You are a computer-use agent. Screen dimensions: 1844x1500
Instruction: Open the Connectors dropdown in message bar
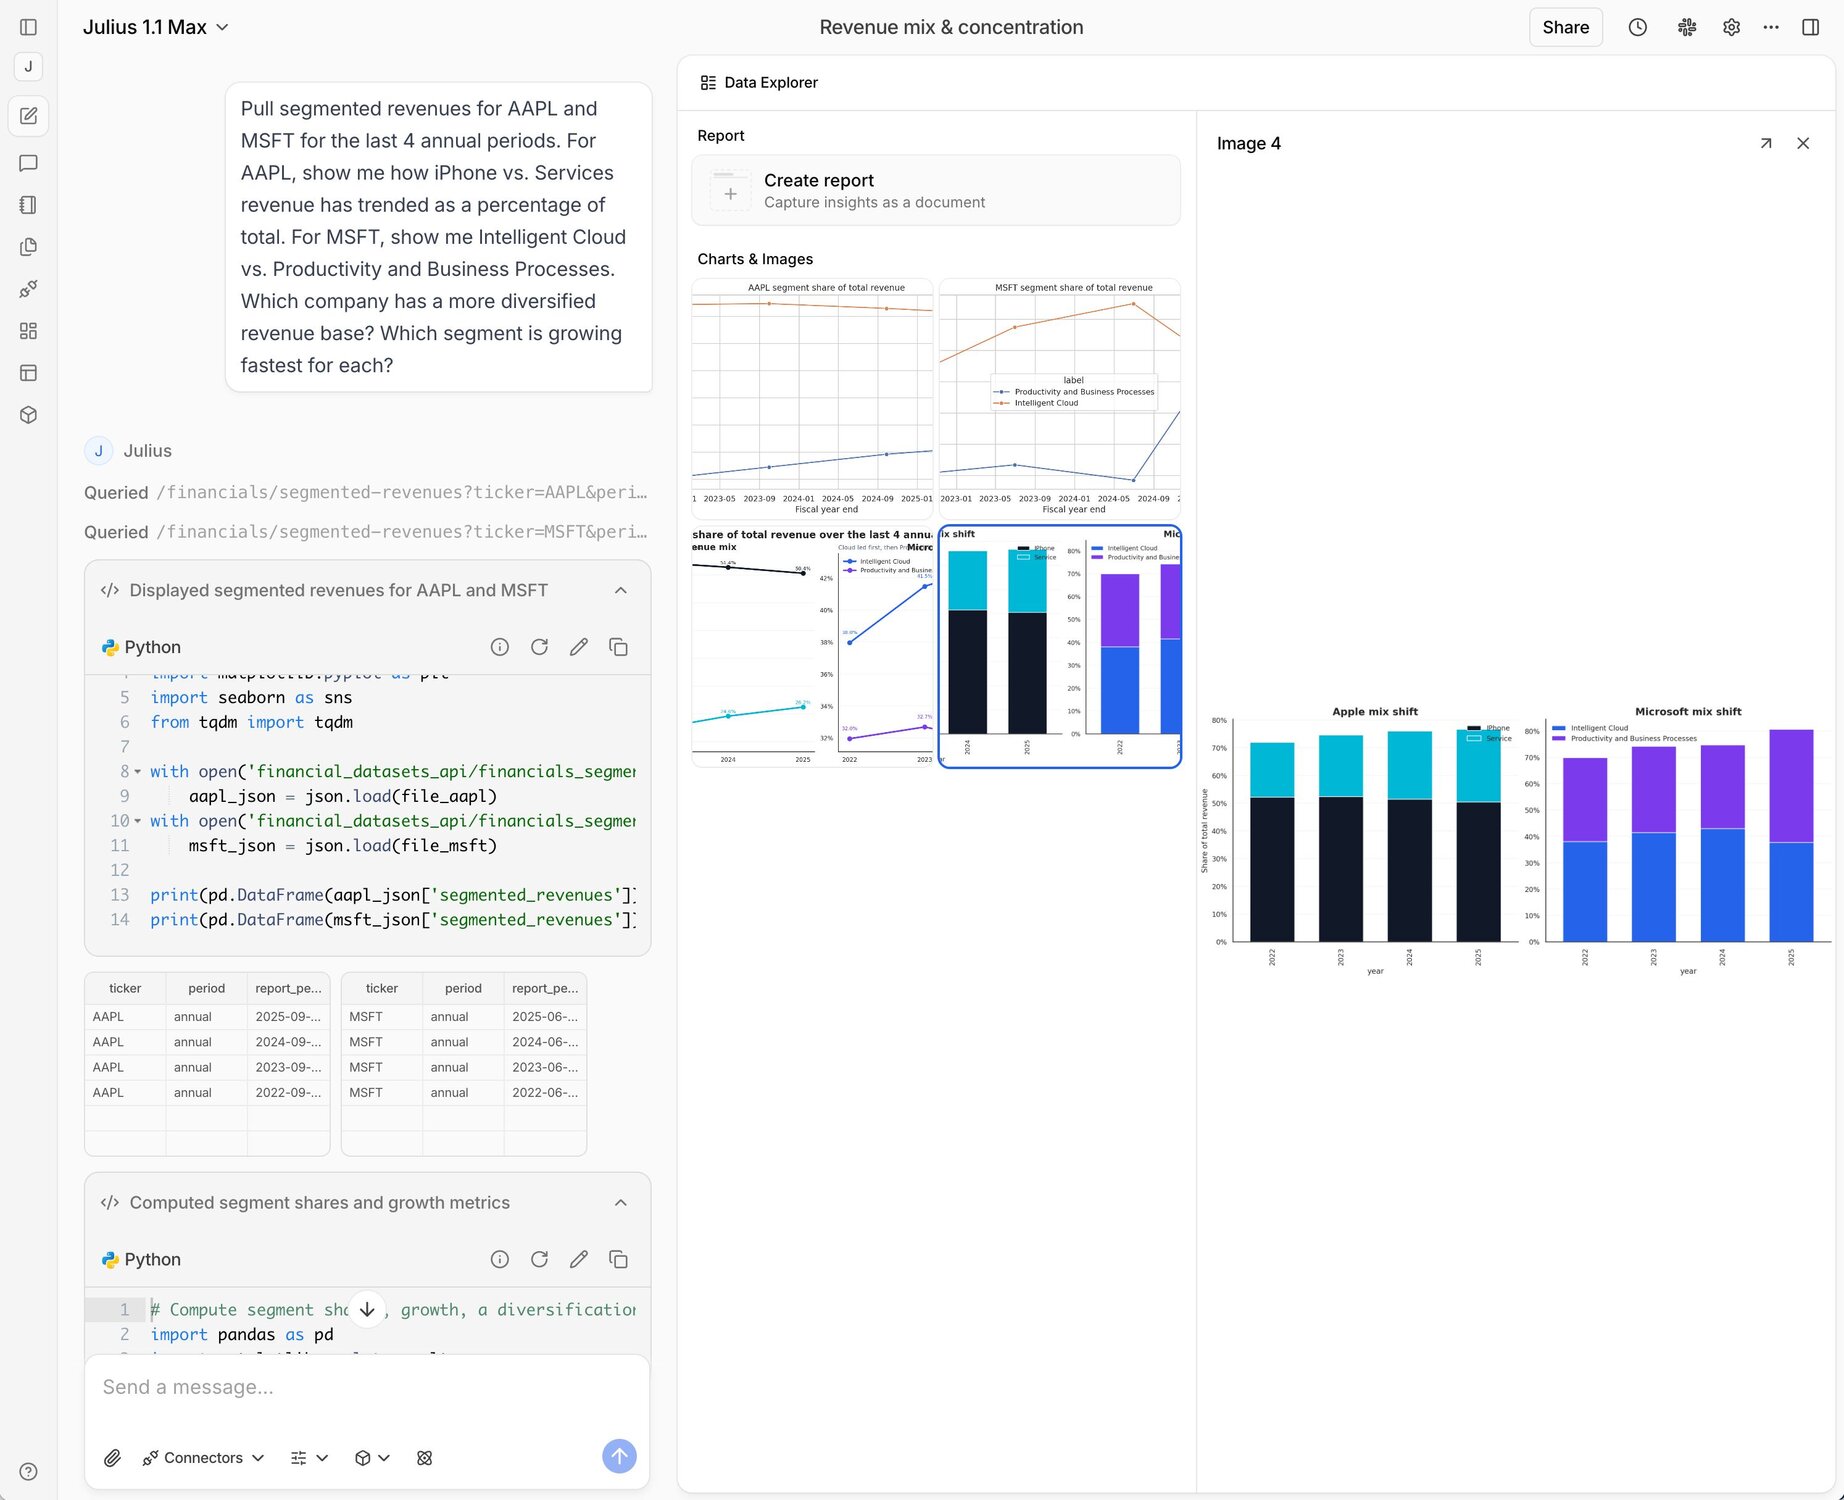pos(203,1457)
